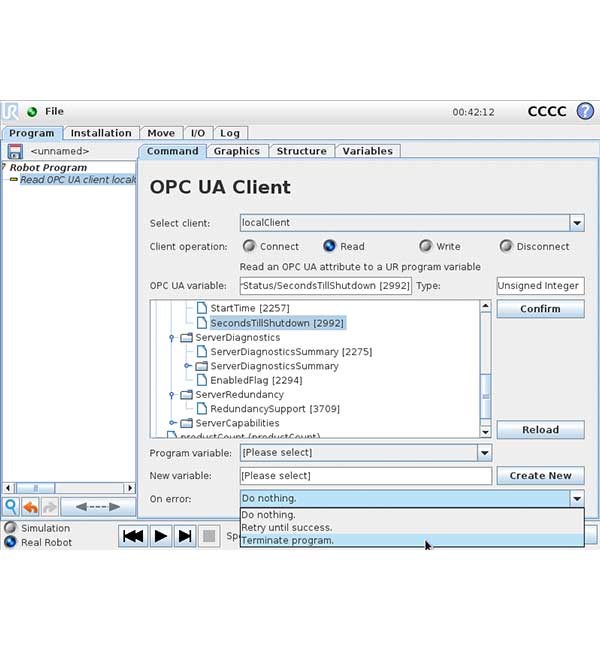600x650 pixels.
Task: Expand the ServerCapabilities tree node
Action: point(172,422)
